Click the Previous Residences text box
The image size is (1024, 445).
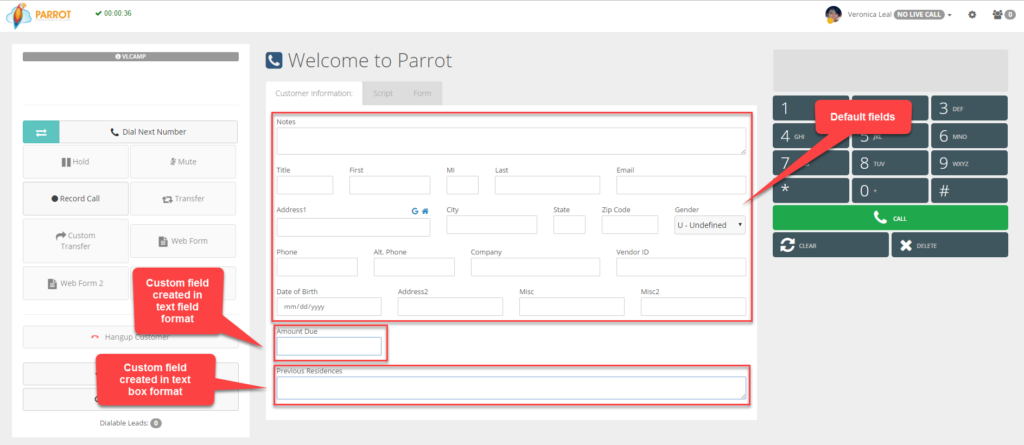(511, 387)
